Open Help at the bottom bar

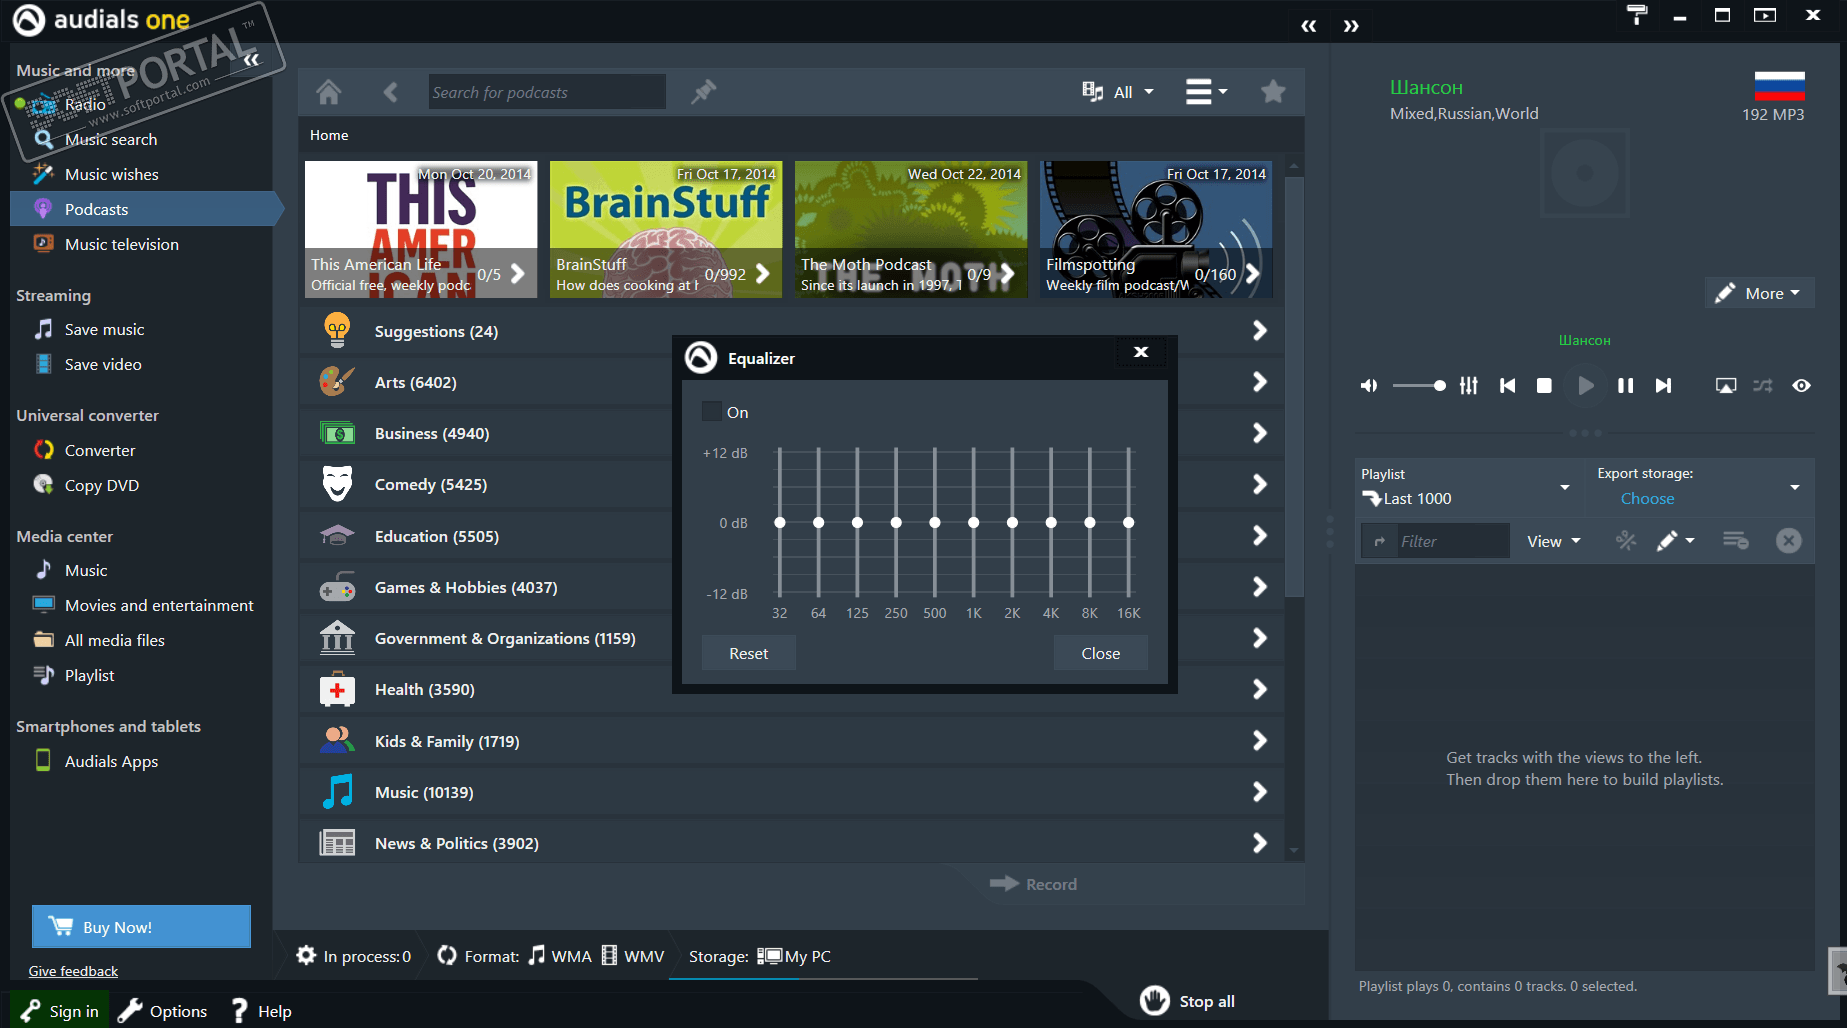coord(262,1011)
